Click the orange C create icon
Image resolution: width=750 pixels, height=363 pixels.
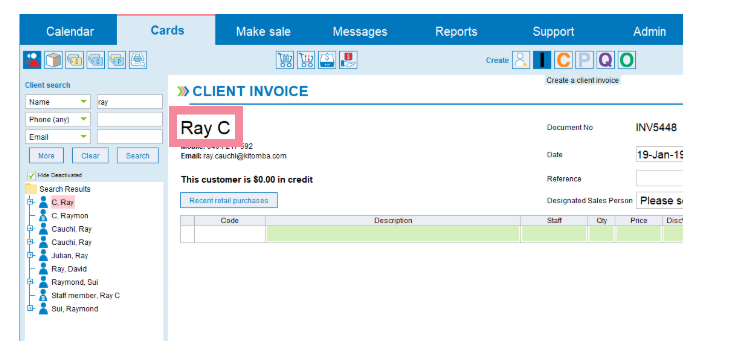point(563,60)
